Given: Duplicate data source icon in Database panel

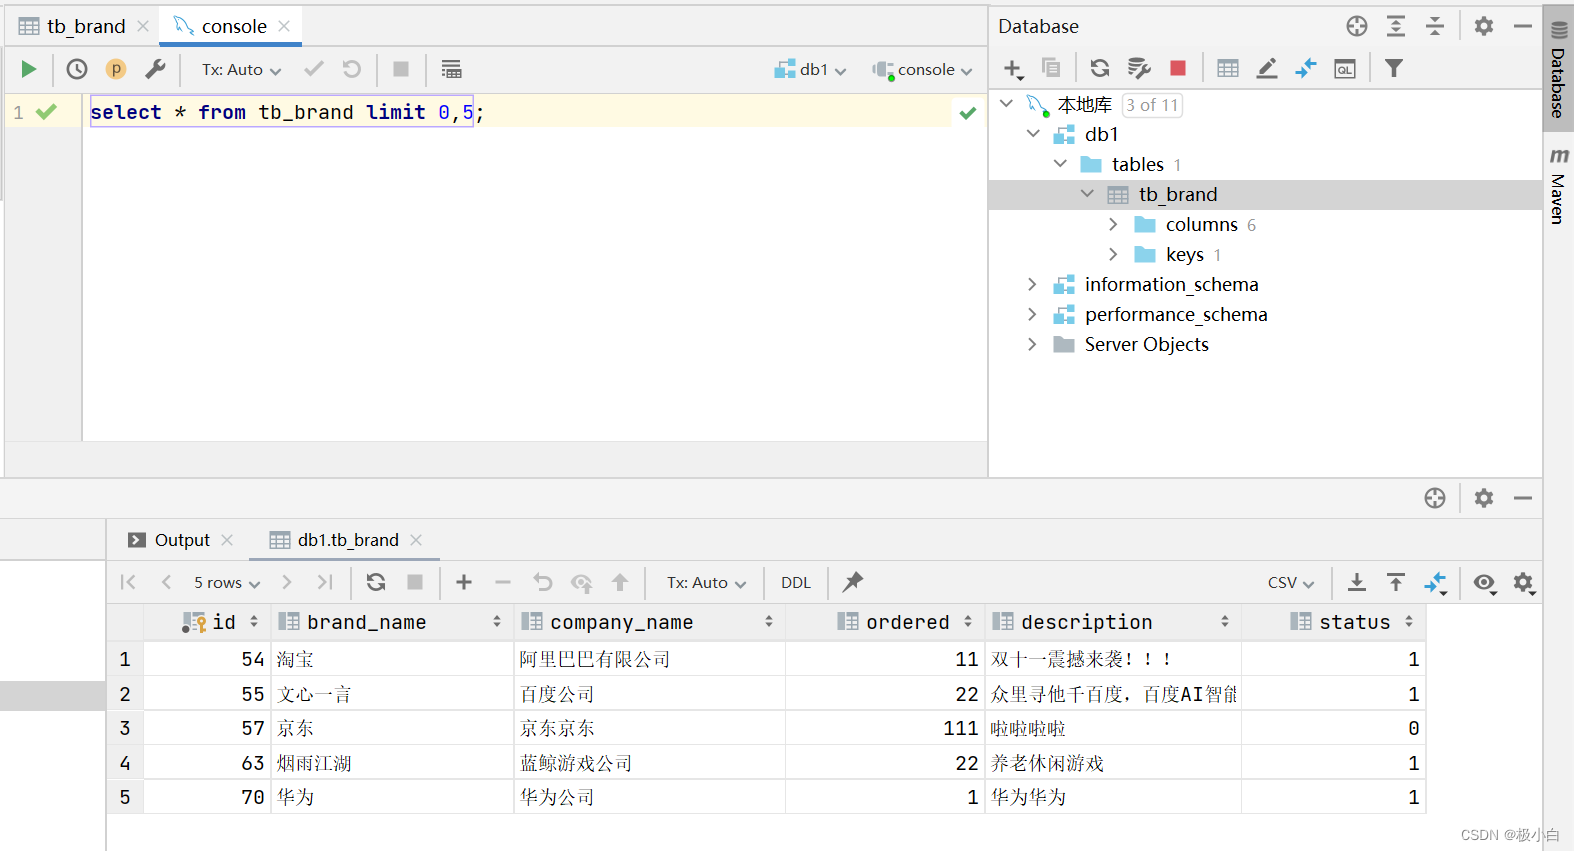Looking at the screenshot, I should pyautogui.click(x=1051, y=68).
